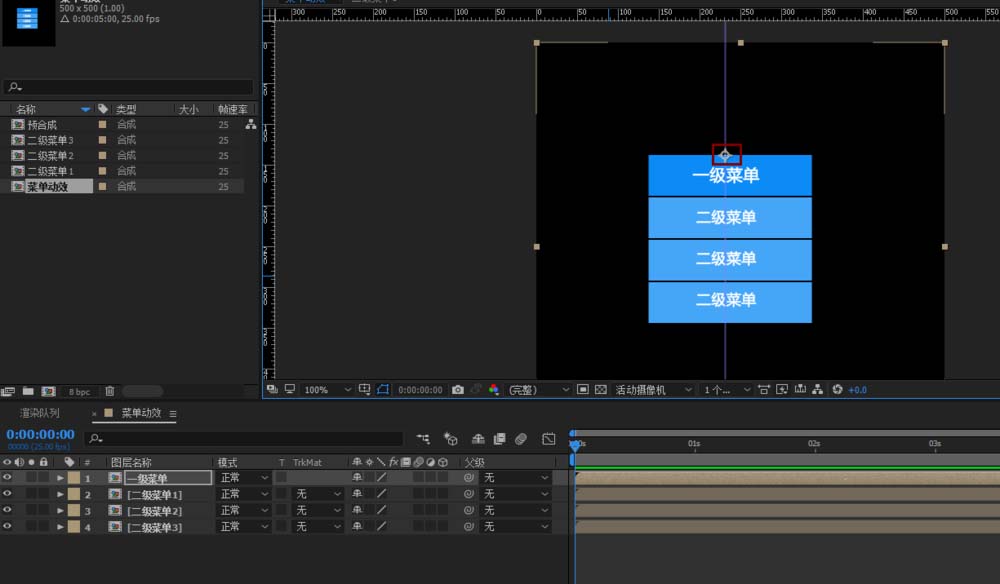Click the tan label color swatch of 预合成

coord(102,124)
